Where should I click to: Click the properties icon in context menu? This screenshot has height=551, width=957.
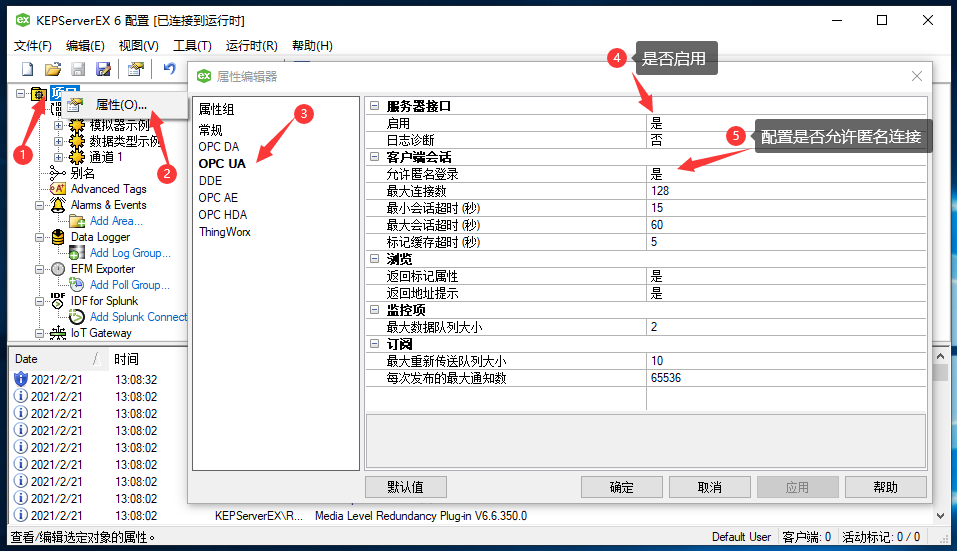click(x=75, y=105)
